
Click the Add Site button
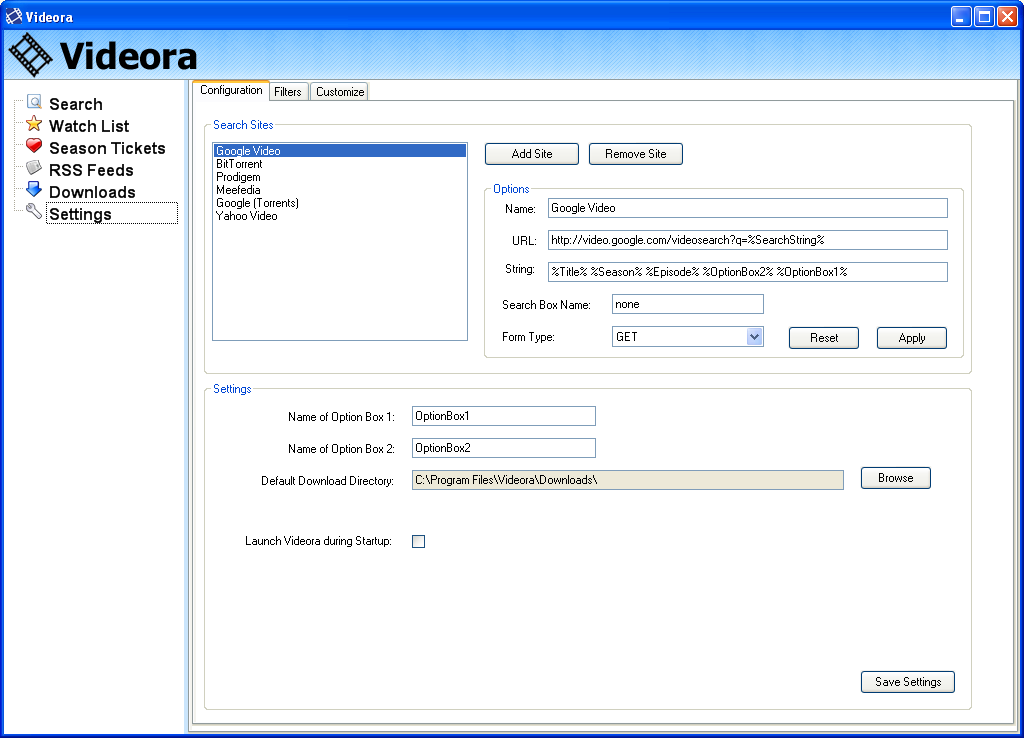(532, 154)
